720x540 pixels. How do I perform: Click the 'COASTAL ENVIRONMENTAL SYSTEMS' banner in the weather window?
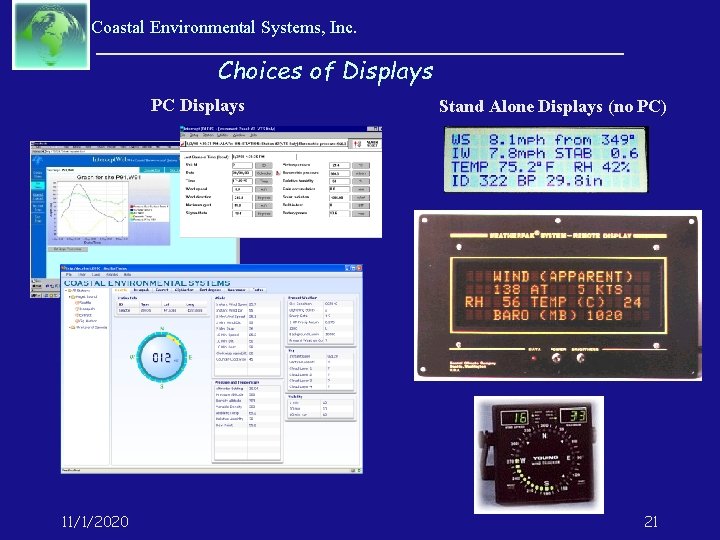[147, 283]
